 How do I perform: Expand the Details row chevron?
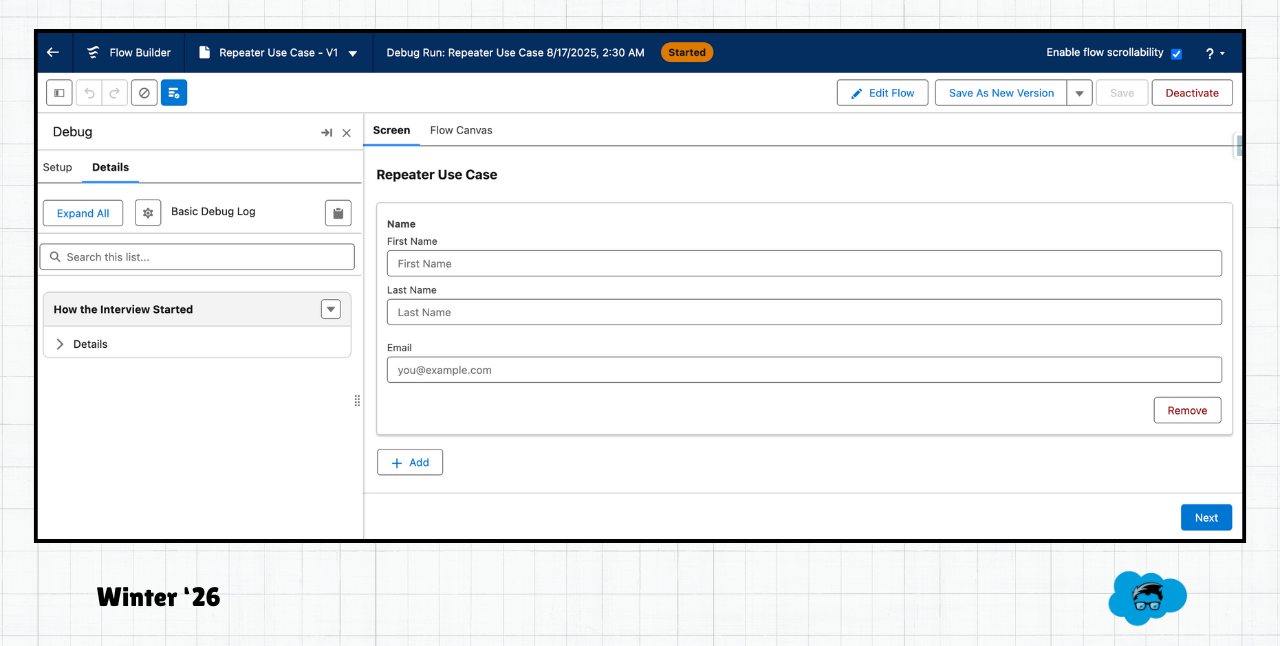[x=60, y=344]
